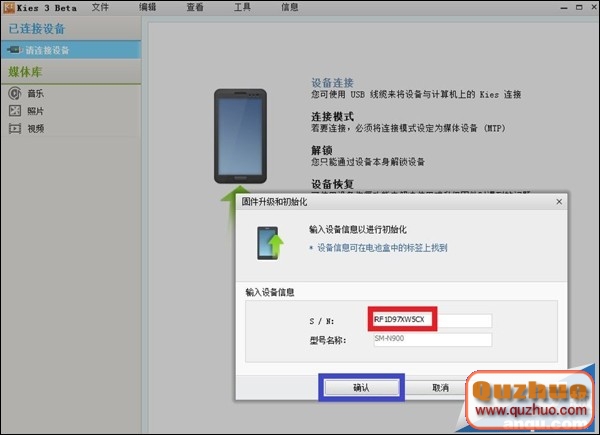Viewport: 600px width, 435px height.
Task: Open 照片 in the media library
Action: coord(36,111)
